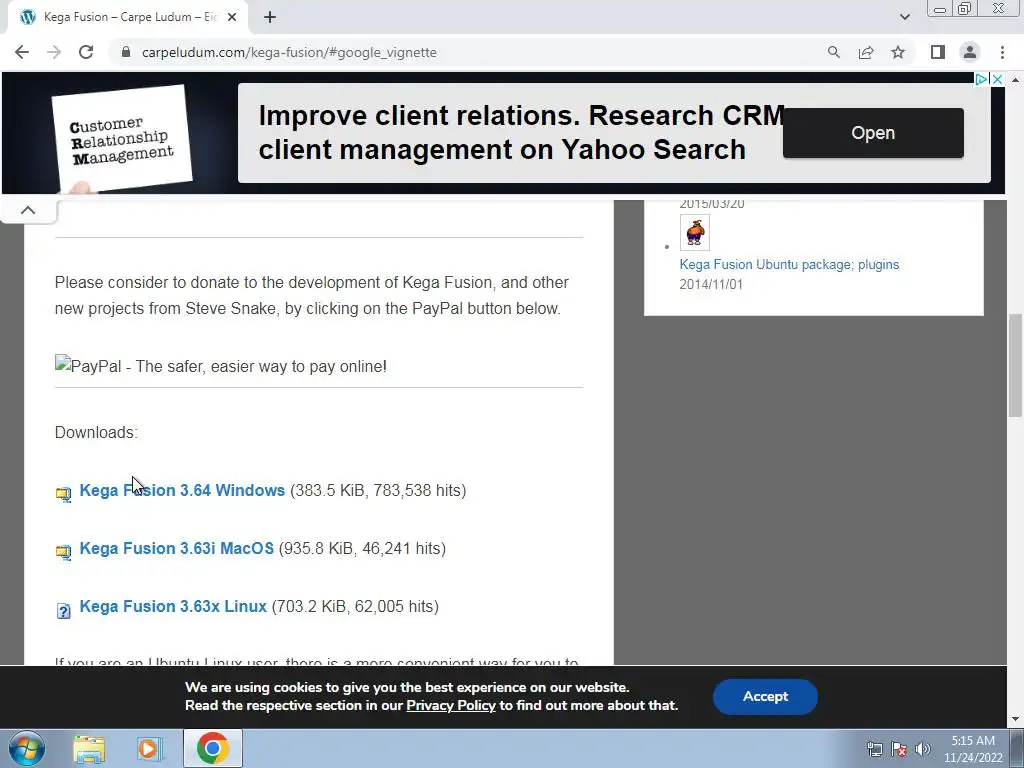Open Kega Fusion Ubuntu package; plugins post
This screenshot has width=1024, height=768.
789,264
